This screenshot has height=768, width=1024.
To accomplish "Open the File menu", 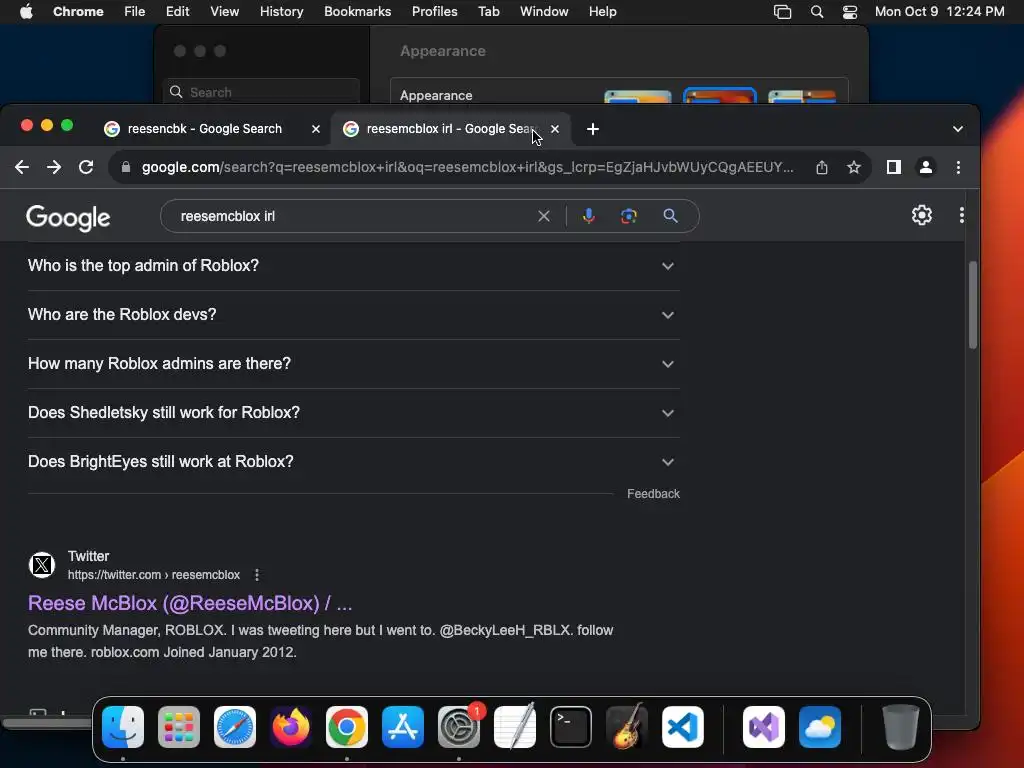I will (135, 12).
